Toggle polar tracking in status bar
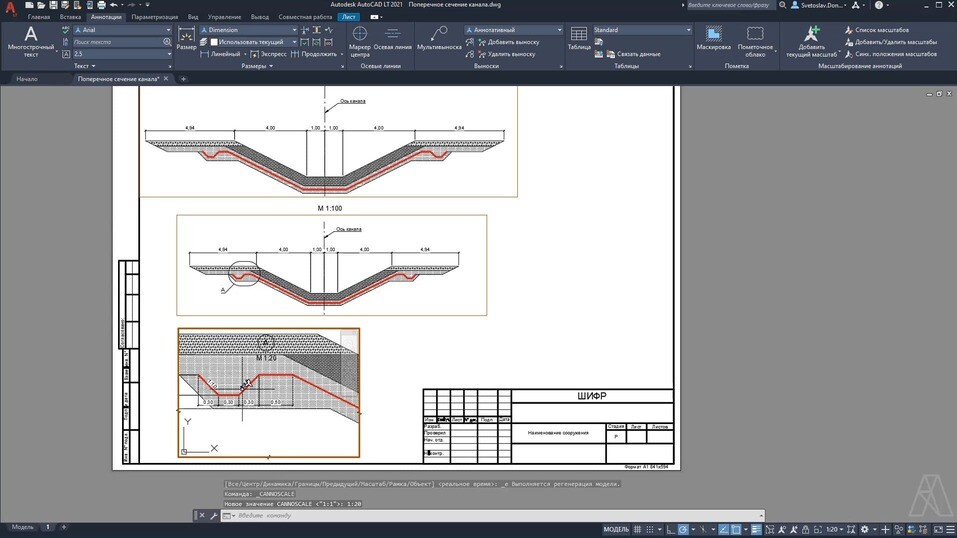 [x=683, y=529]
